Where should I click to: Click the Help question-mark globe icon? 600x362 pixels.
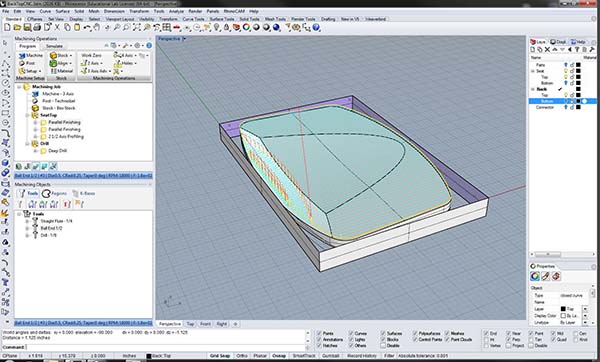(316, 27)
